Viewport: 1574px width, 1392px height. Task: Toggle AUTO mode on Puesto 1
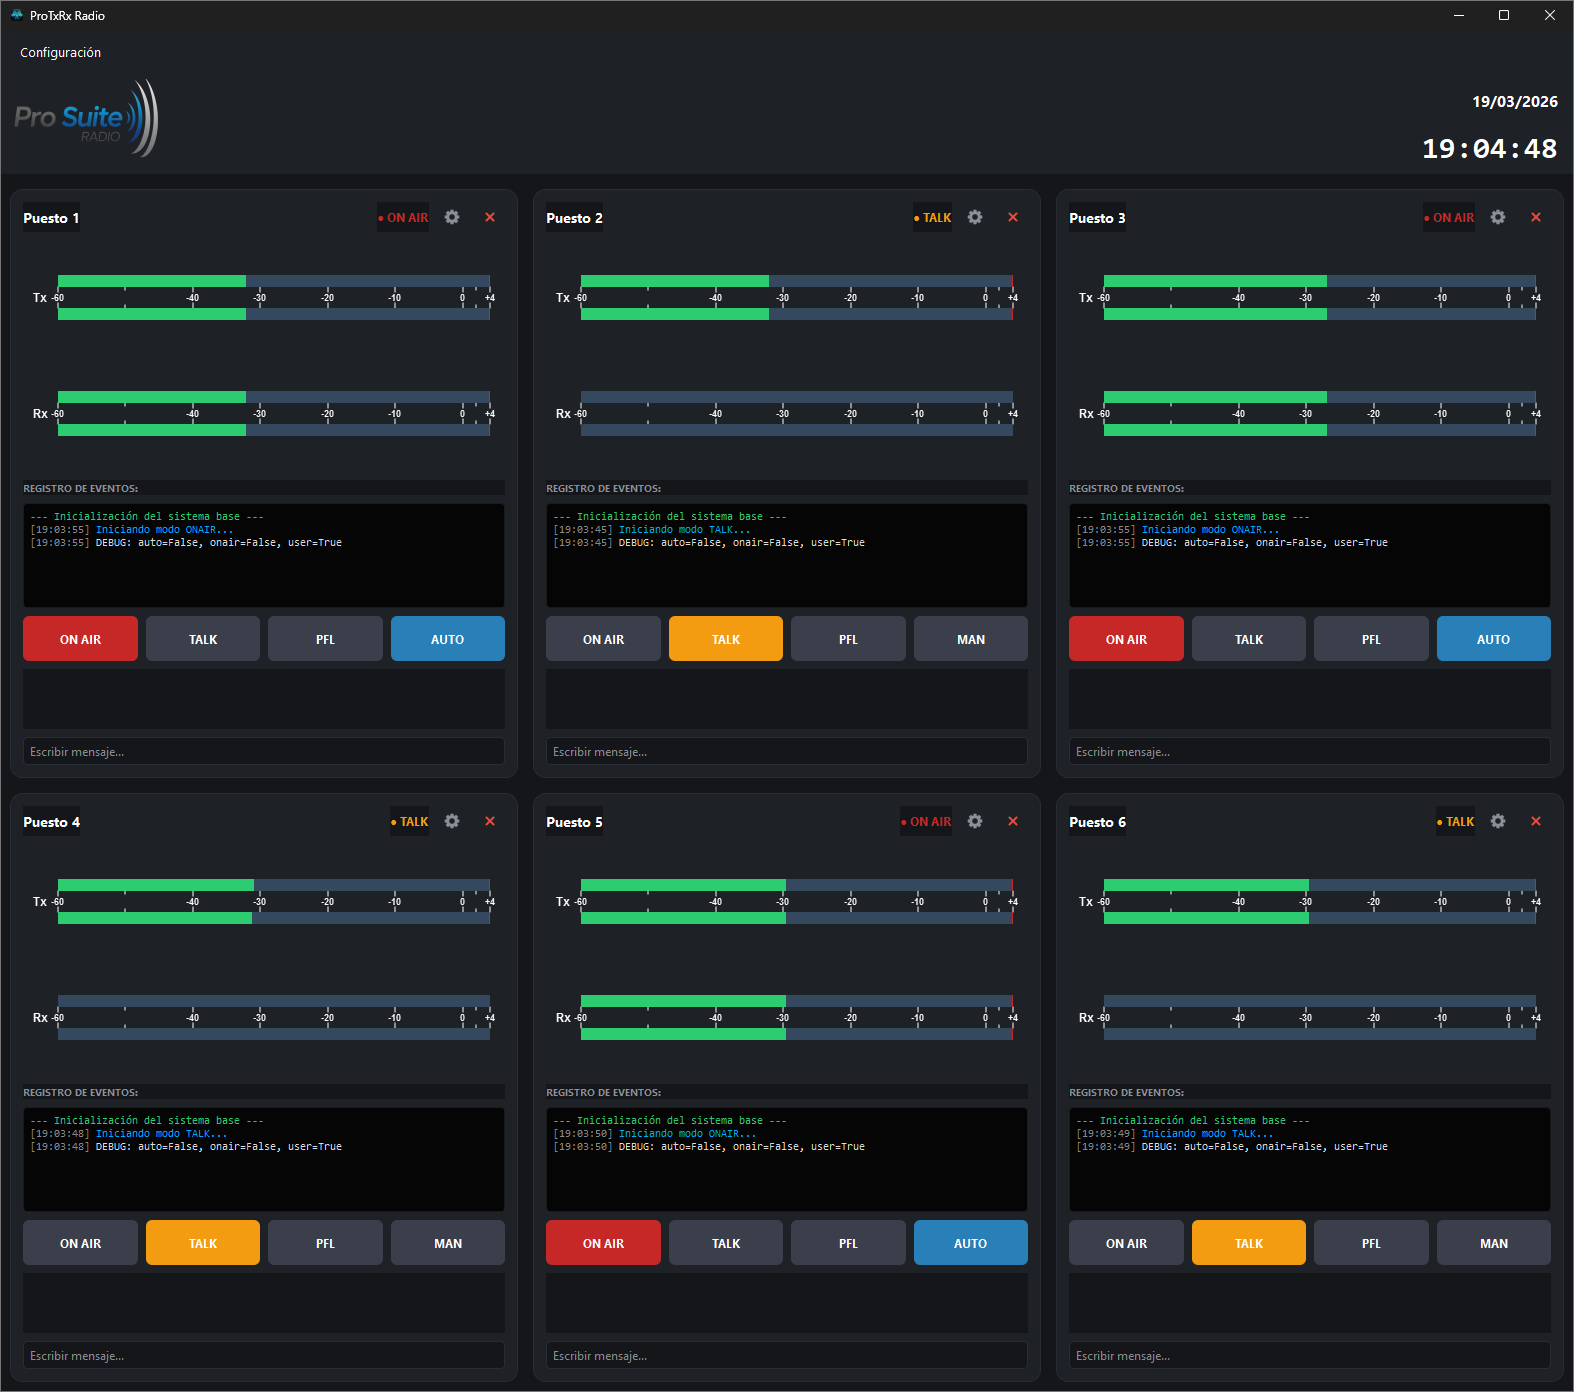coord(447,639)
